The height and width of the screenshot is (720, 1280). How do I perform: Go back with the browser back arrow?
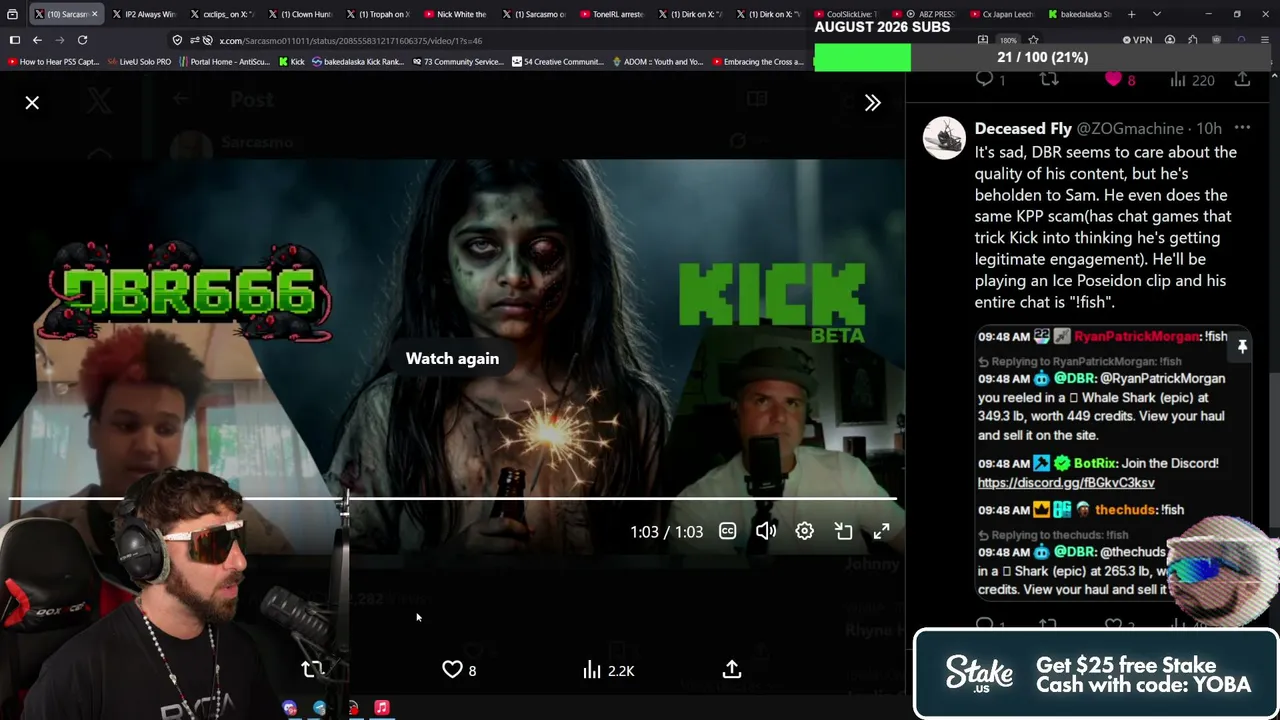click(37, 40)
